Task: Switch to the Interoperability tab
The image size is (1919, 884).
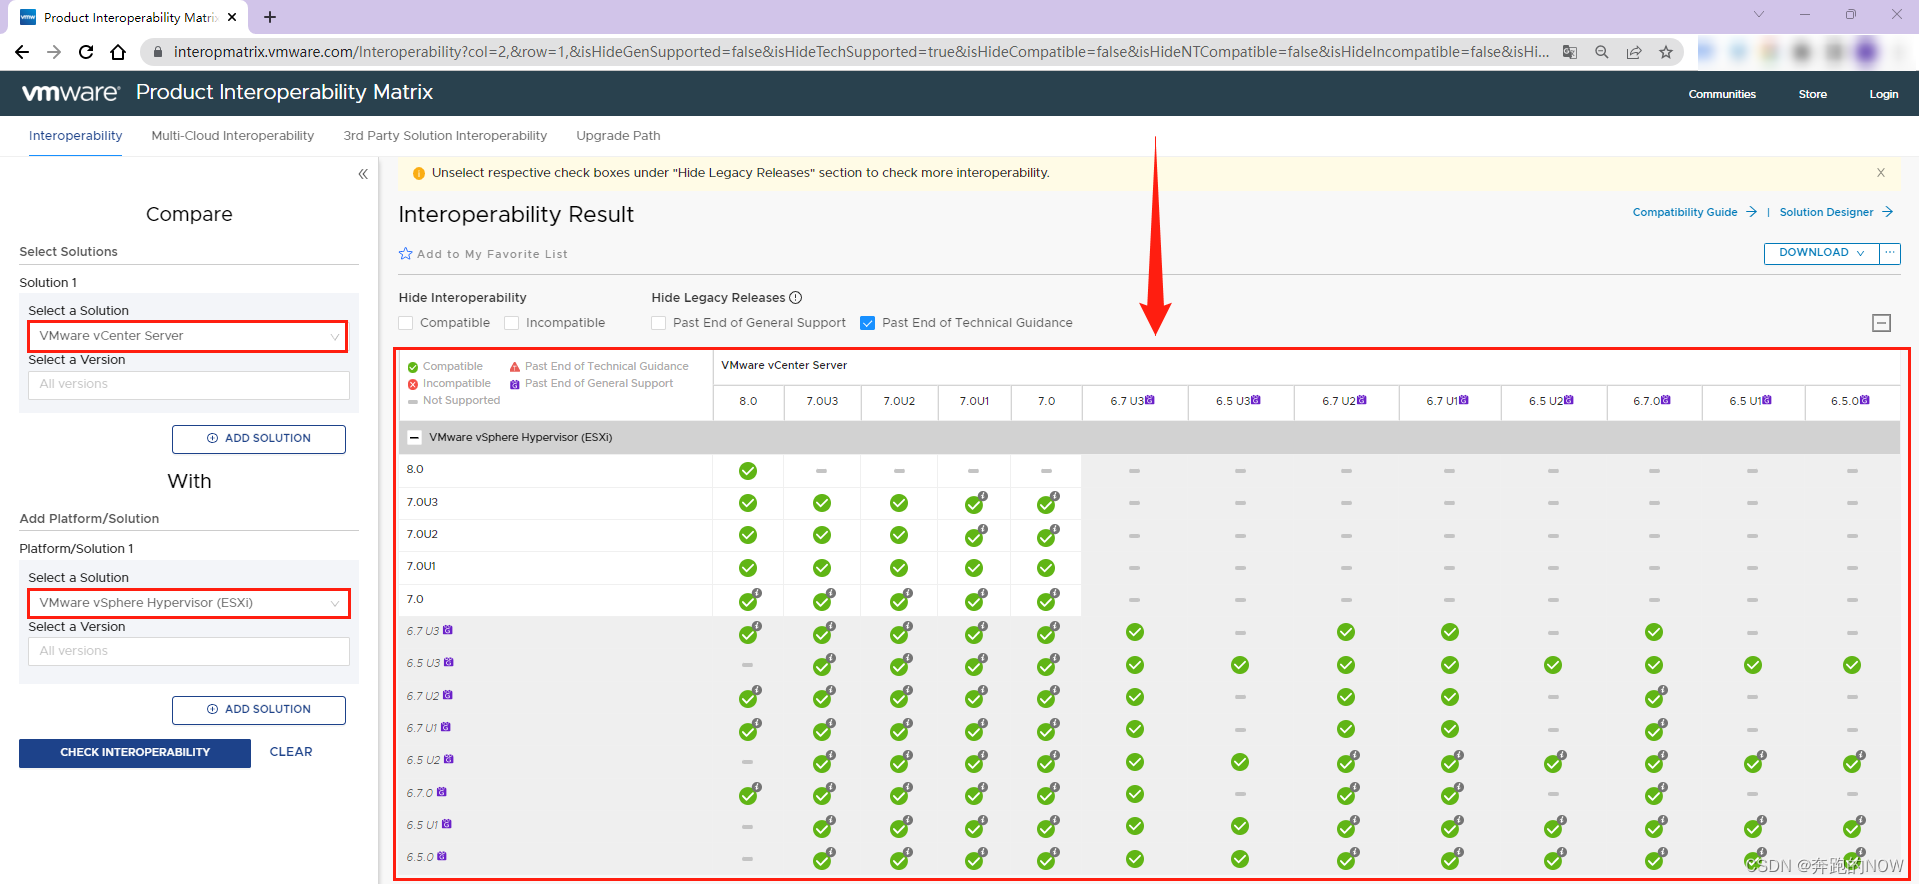Action: pyautogui.click(x=76, y=136)
